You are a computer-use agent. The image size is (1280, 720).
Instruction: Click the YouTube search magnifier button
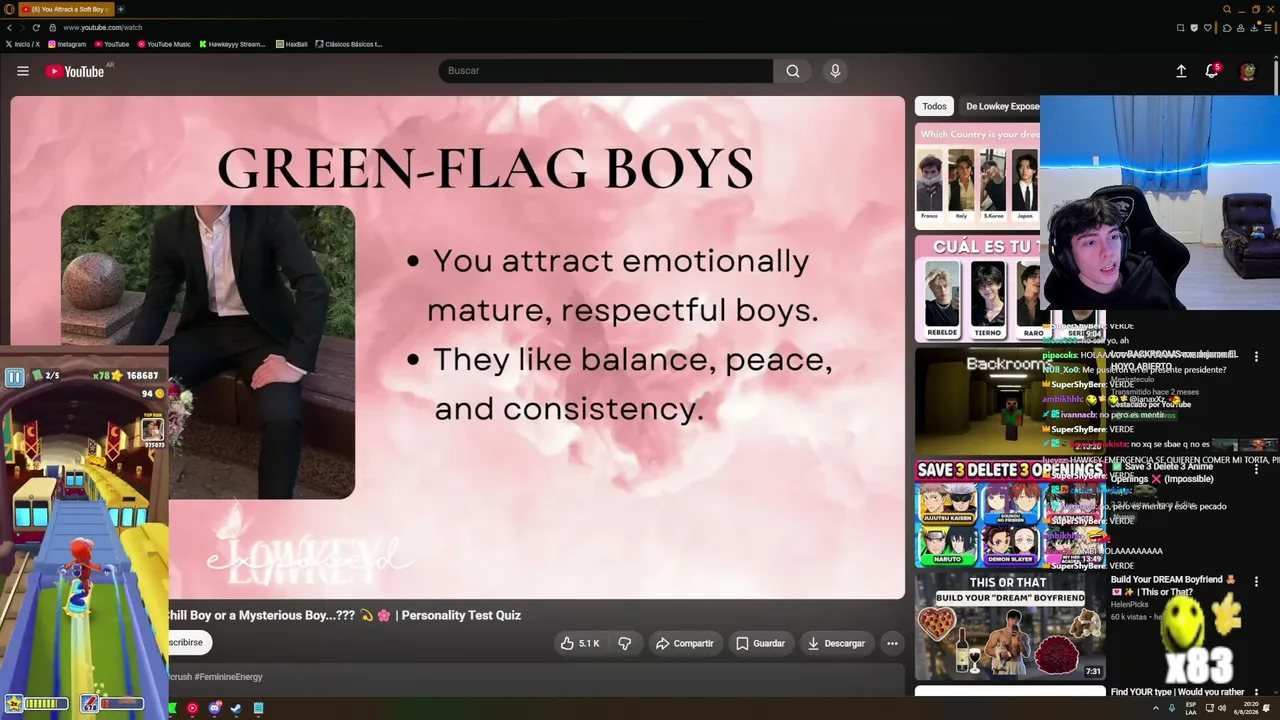click(x=793, y=71)
